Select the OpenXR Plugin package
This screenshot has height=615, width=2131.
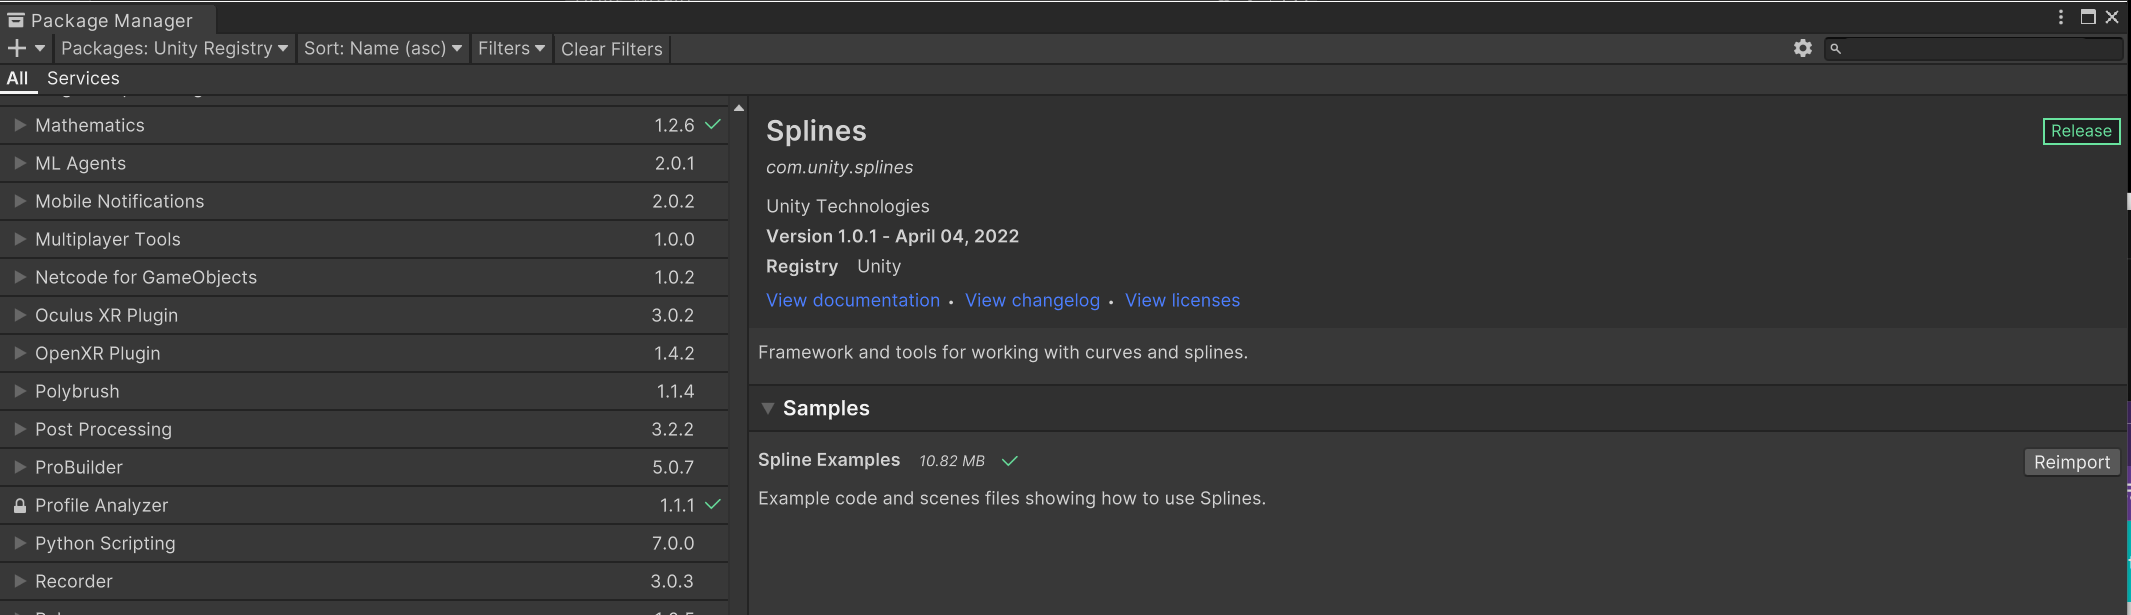tap(364, 353)
